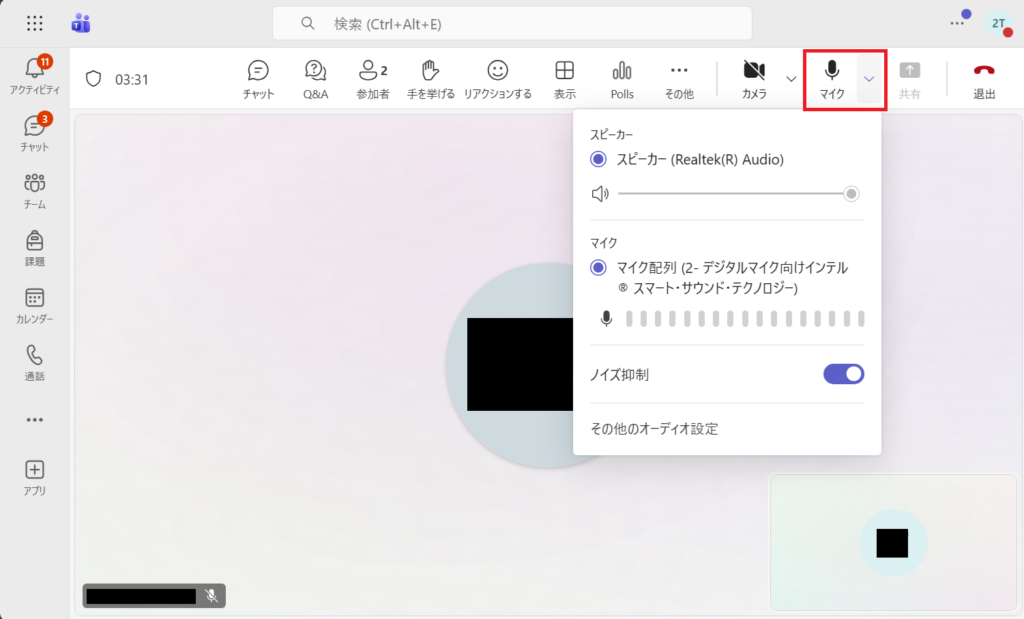1024x619 pixels.
Task: Open the Polls icon
Action: pyautogui.click(x=622, y=79)
